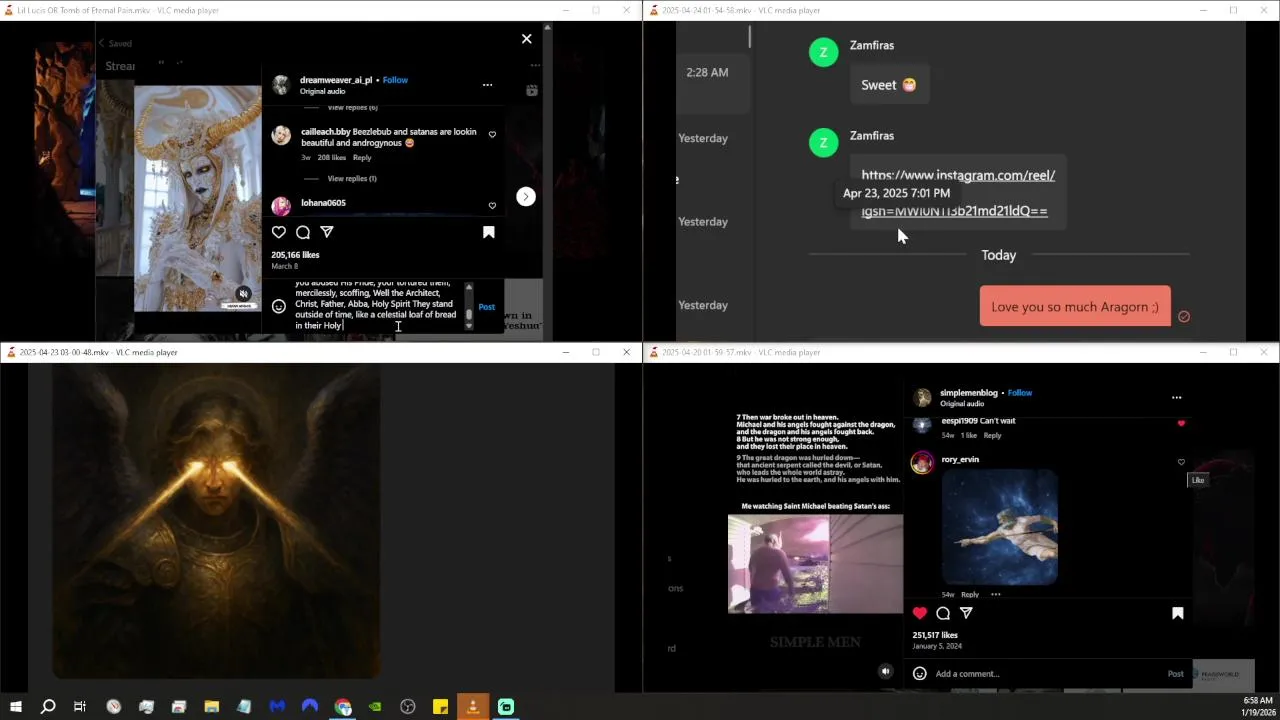The height and width of the screenshot is (720, 1280).
Task: Open lohana0605's profile name
Action: tap(323, 203)
